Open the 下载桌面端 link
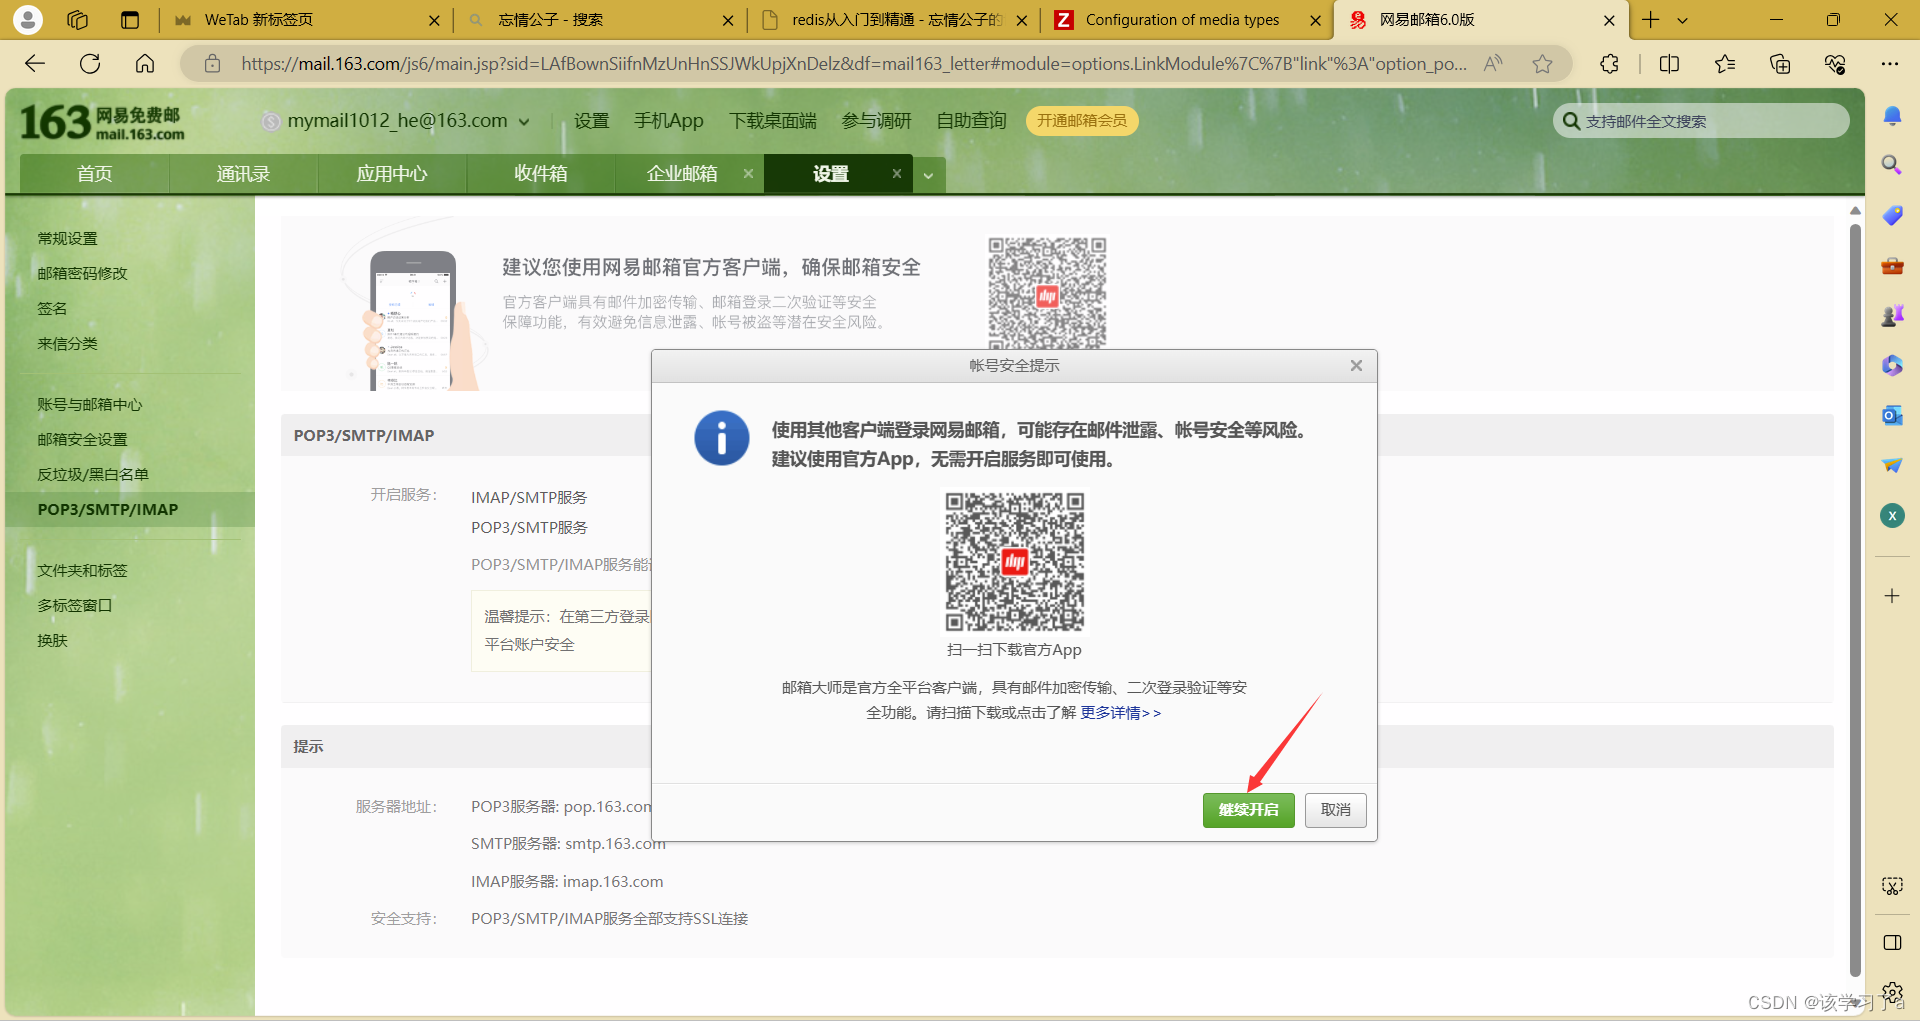Viewport: 1920px width, 1021px height. point(772,121)
